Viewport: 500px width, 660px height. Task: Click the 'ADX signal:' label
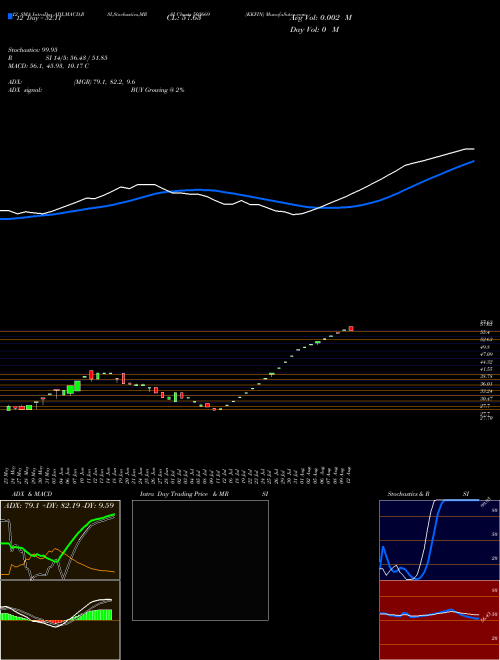(x=24, y=90)
